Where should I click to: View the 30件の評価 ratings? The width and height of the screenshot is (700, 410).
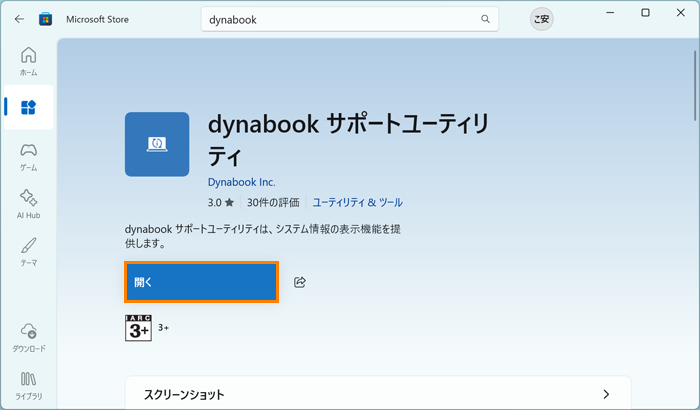coord(274,202)
